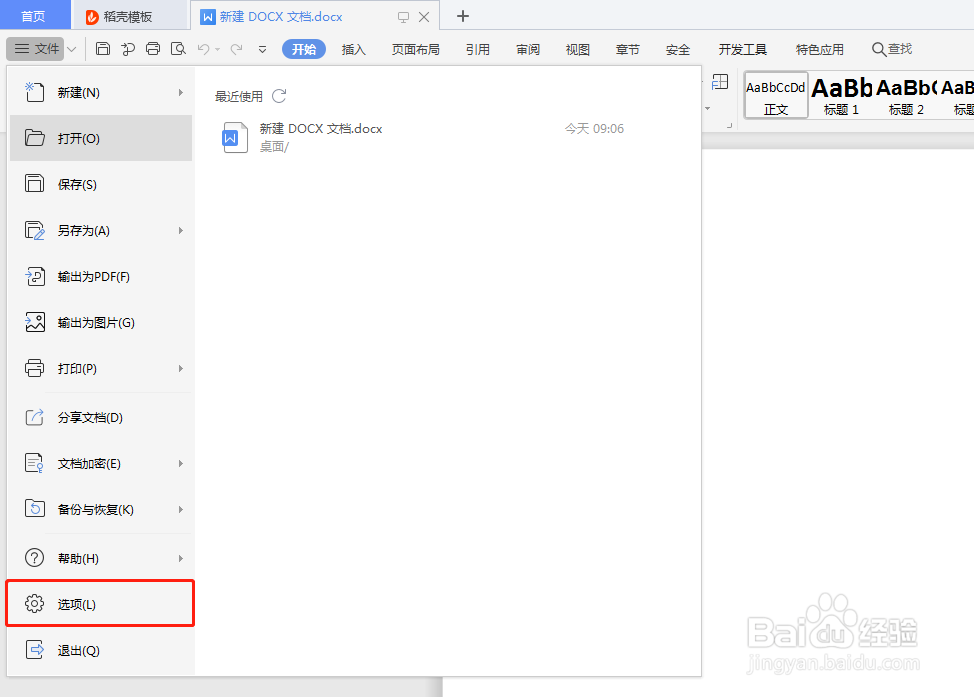Click the Export to PDF icon
The width and height of the screenshot is (974, 697).
point(34,276)
